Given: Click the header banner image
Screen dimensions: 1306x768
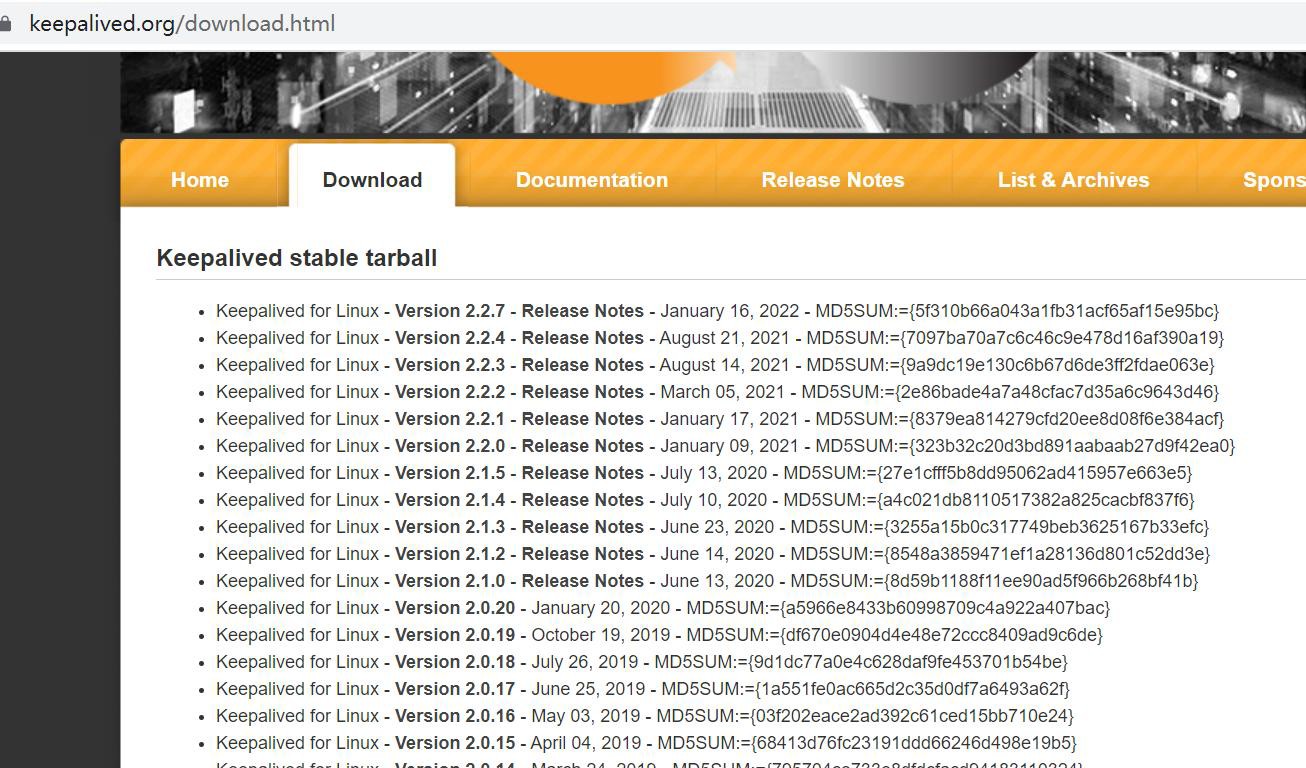Looking at the screenshot, I should click(x=712, y=92).
